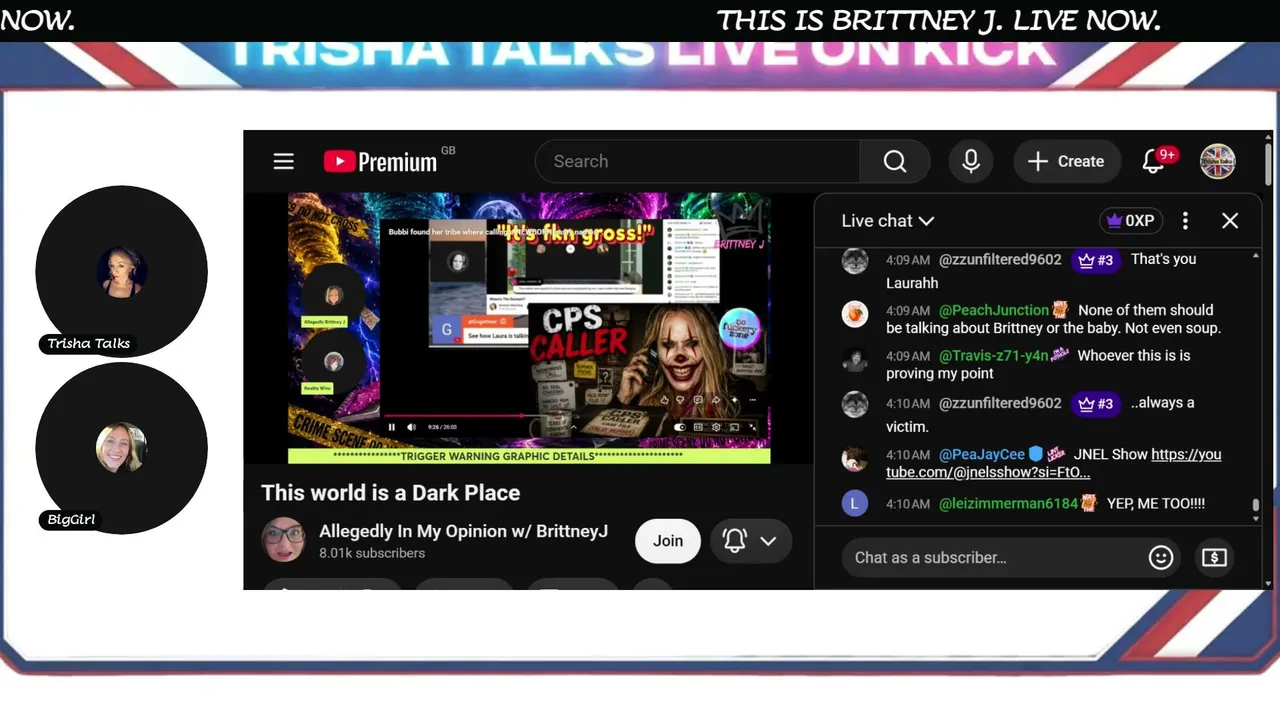Click @PeaJayCee's chat avatar
Screen dimensions: 1280x720
point(855,458)
